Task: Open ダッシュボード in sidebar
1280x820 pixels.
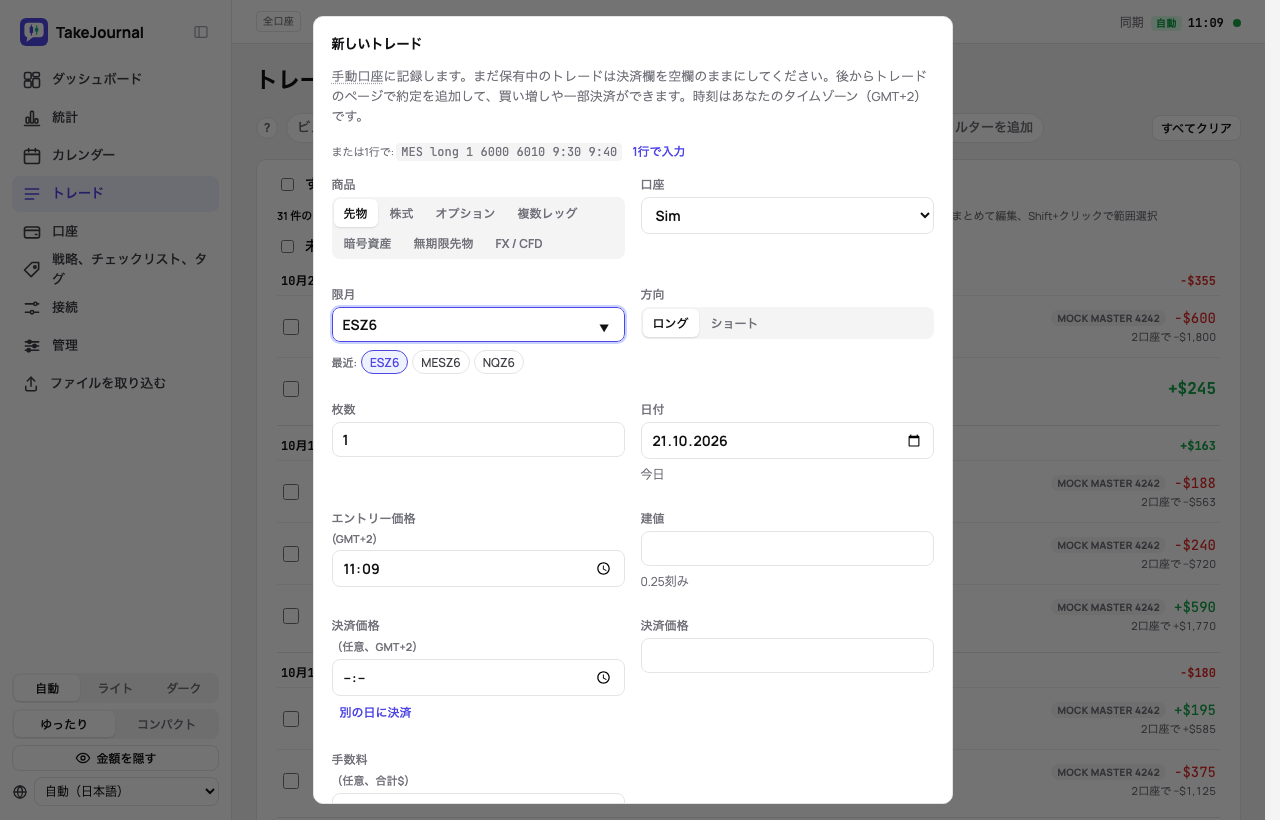Action: click(115, 79)
